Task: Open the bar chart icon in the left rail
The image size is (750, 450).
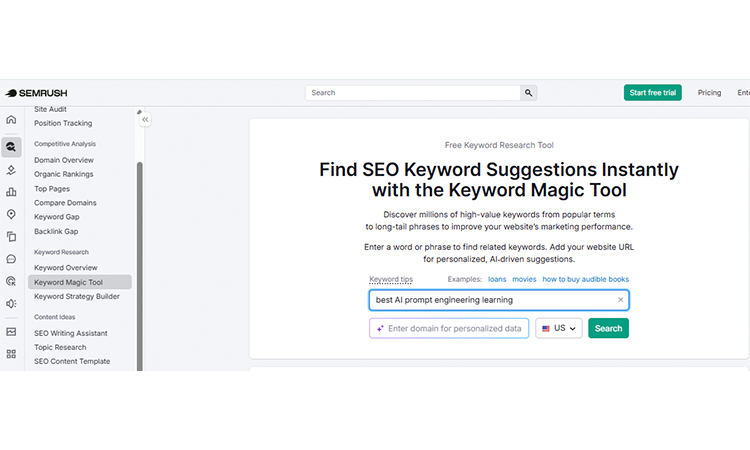Action: (x=11, y=192)
